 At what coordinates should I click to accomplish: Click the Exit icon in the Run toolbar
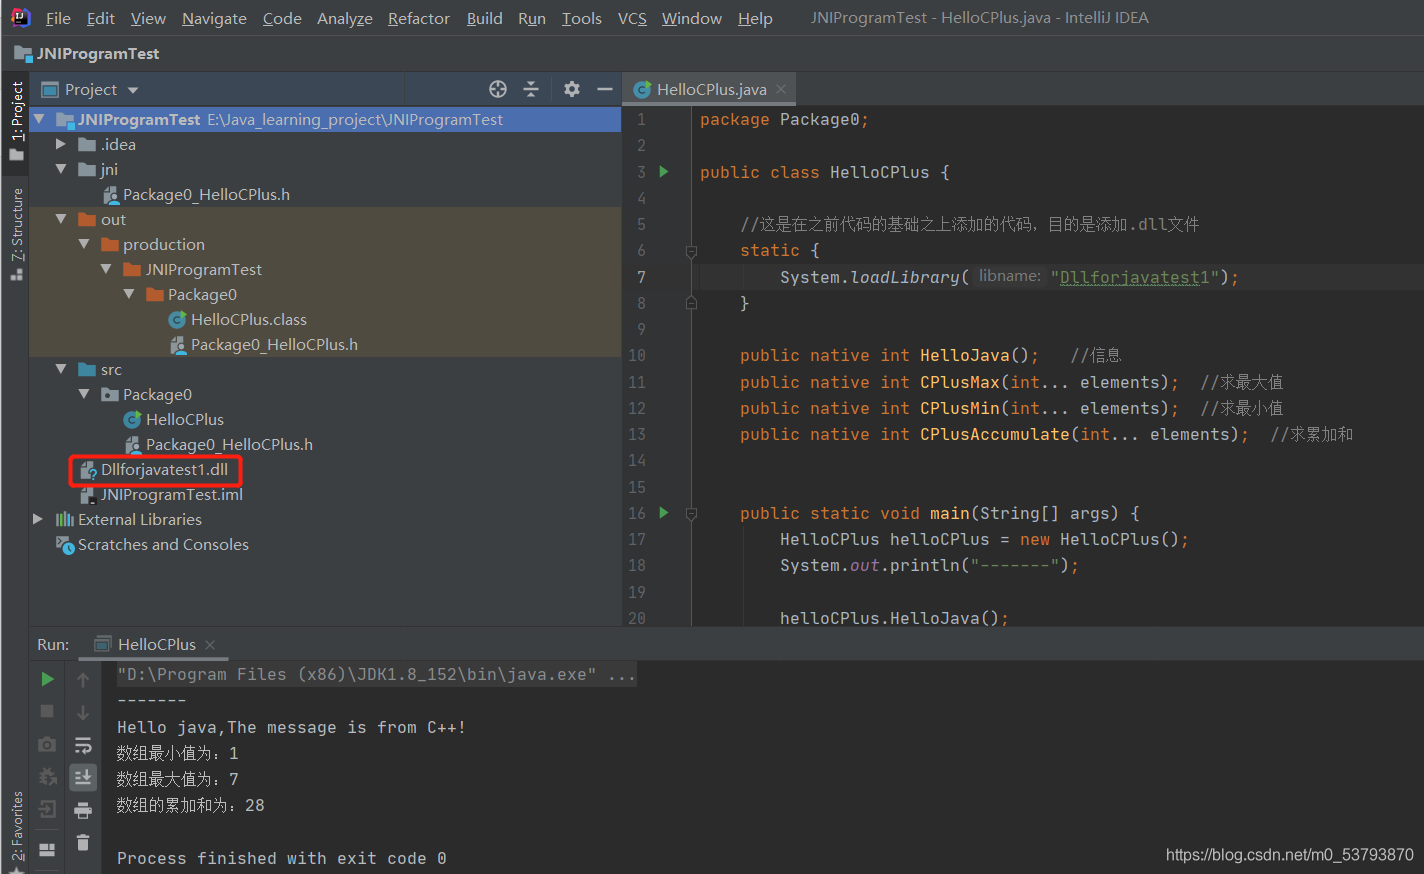(x=47, y=809)
